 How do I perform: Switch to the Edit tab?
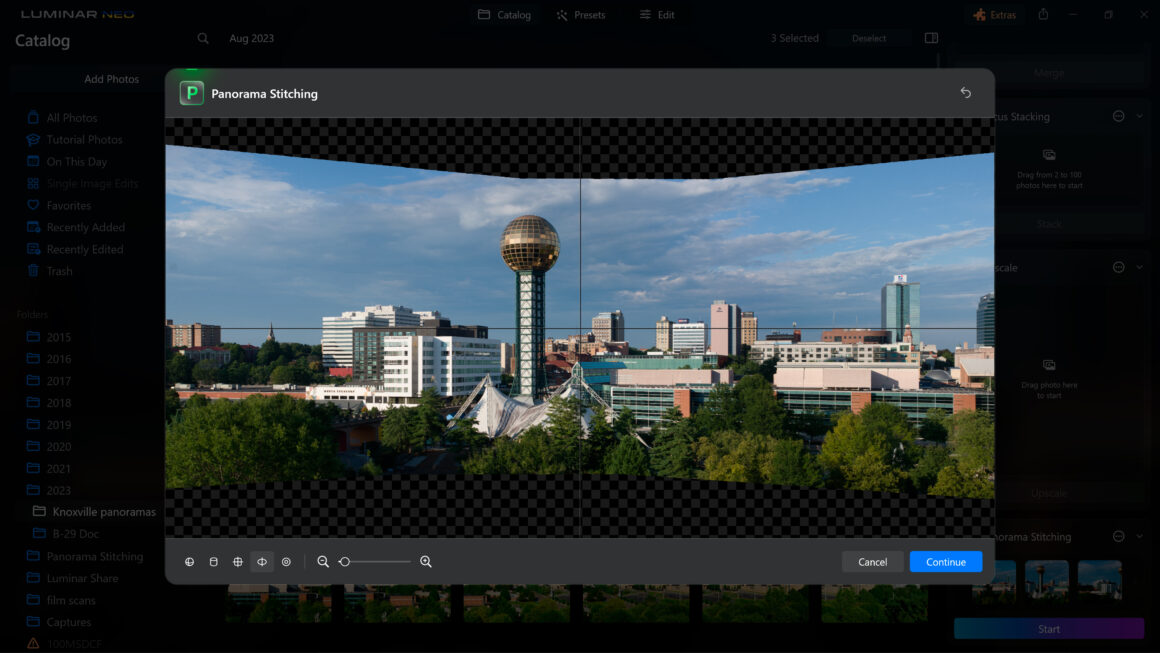657,15
